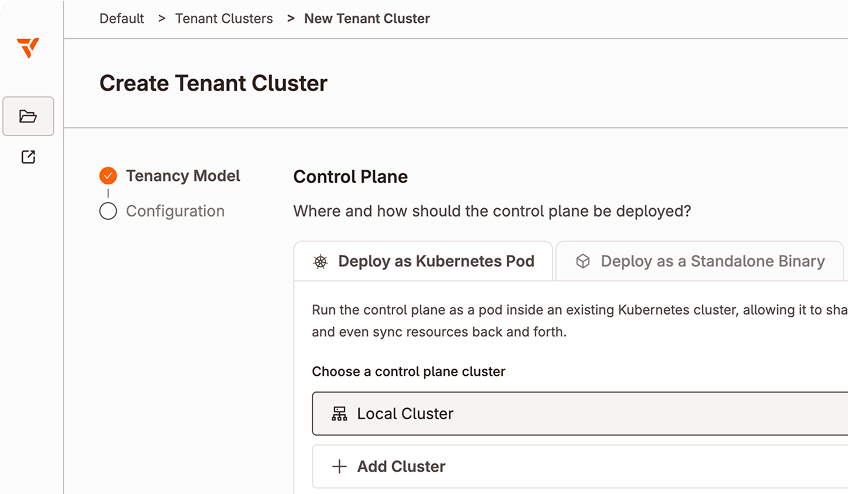Click the cube icon on Standalone Binary tab
This screenshot has height=494, width=848.
582,261
